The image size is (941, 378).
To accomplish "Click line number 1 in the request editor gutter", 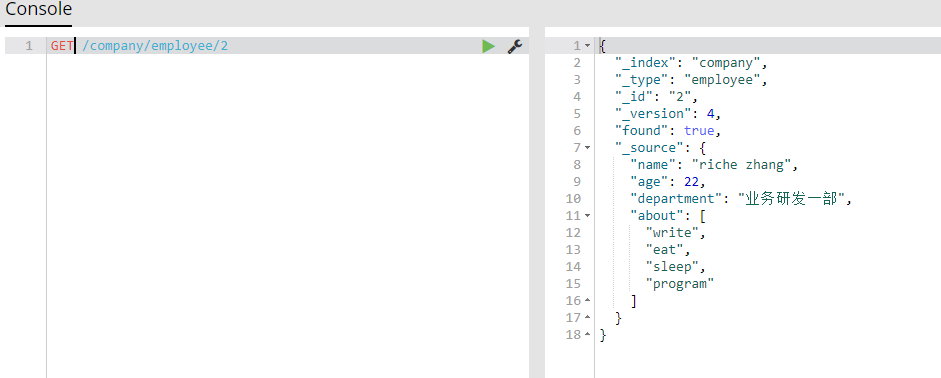I will 29,46.
